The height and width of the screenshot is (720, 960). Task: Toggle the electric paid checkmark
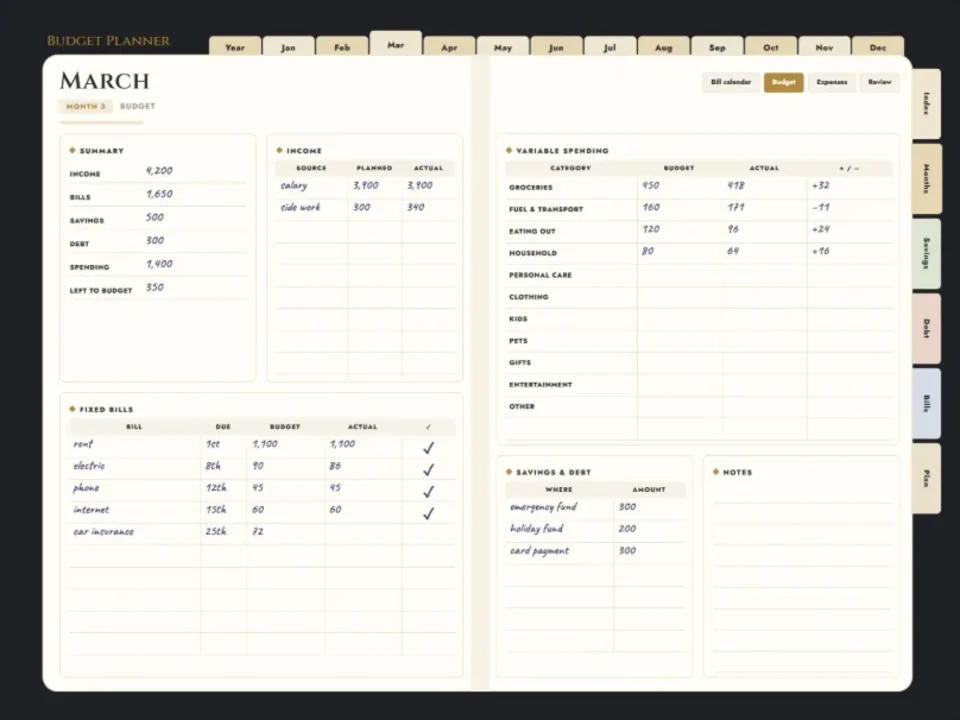pos(429,470)
